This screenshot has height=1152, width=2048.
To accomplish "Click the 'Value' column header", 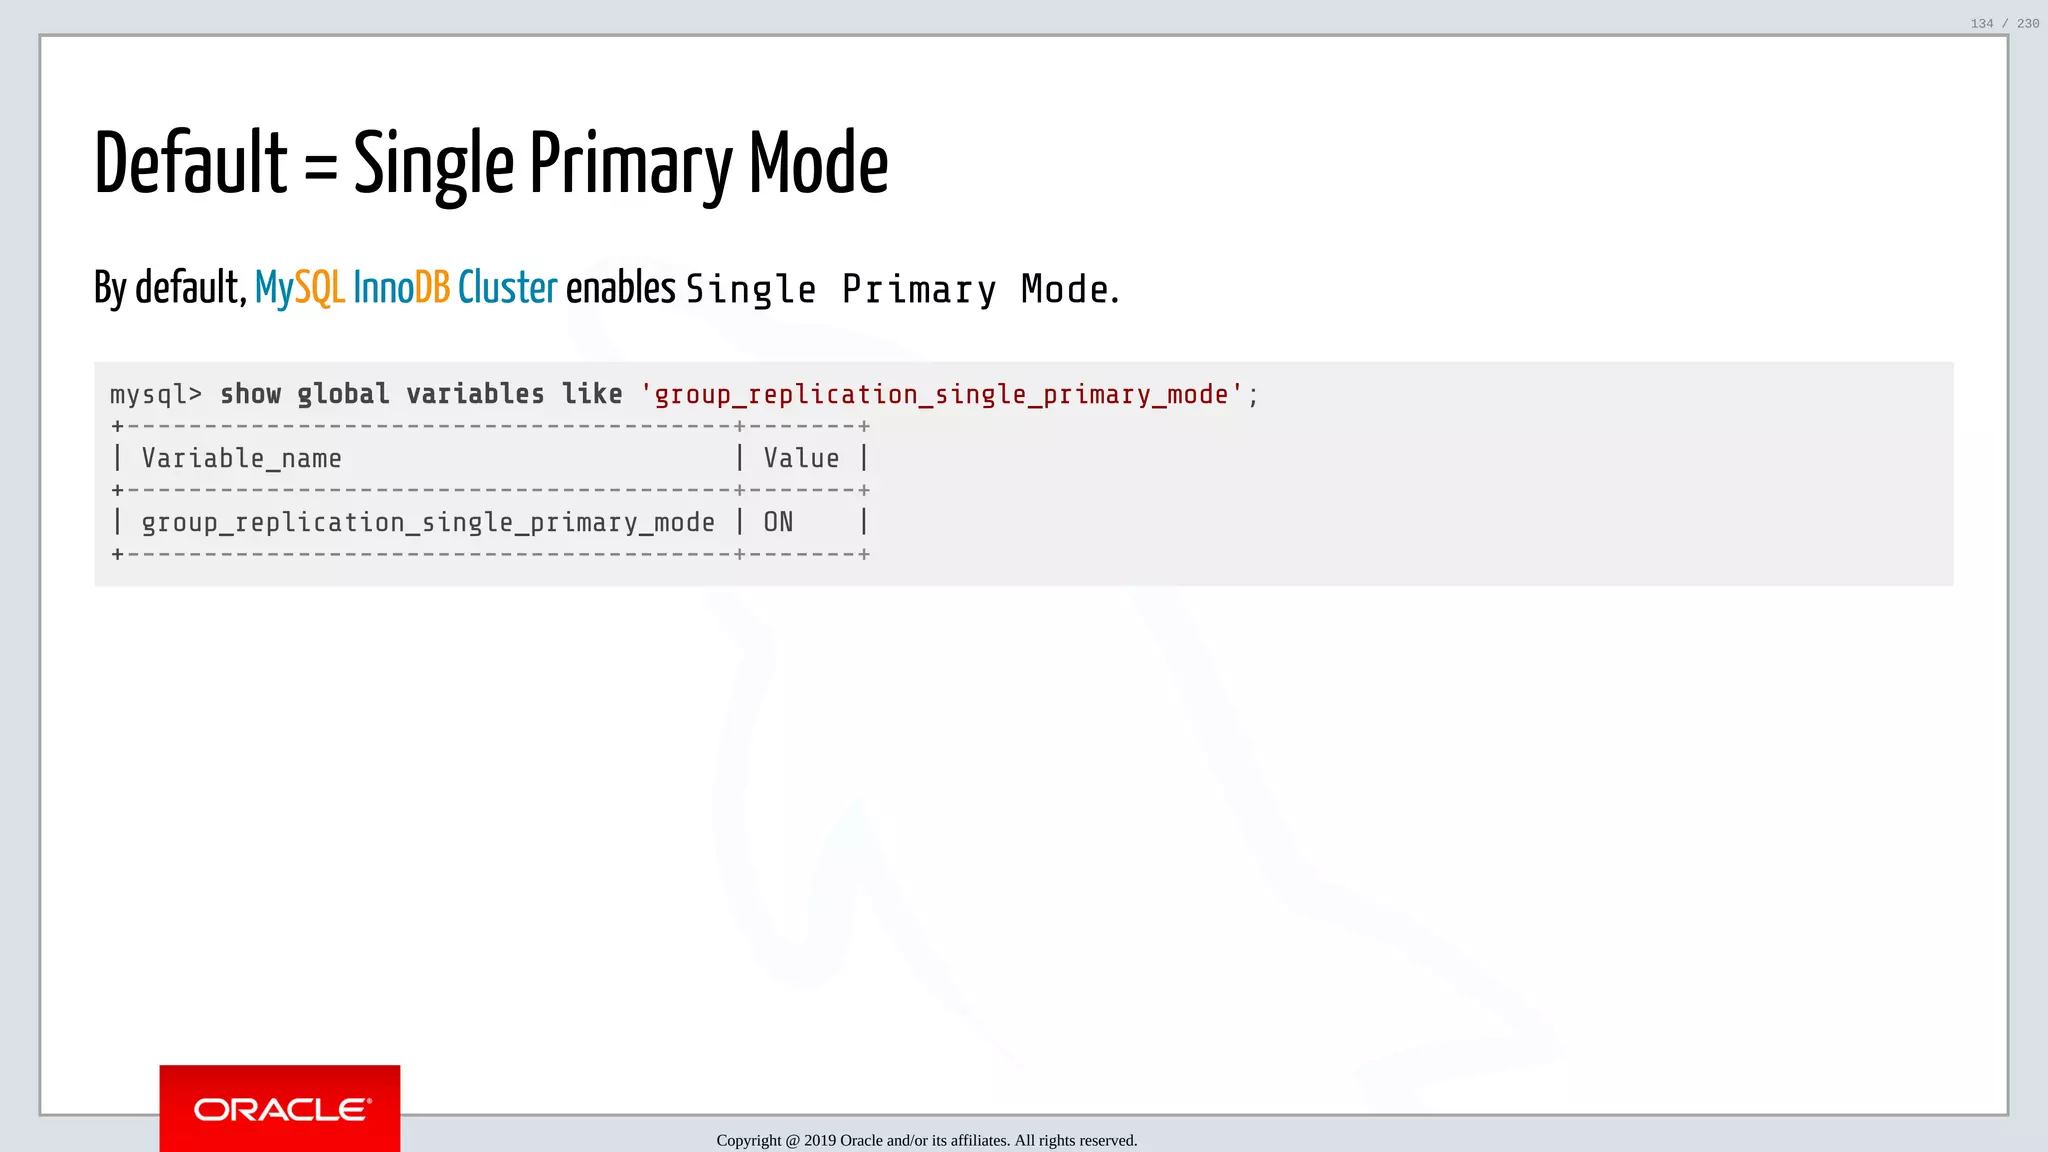I will pyautogui.click(x=801, y=458).
